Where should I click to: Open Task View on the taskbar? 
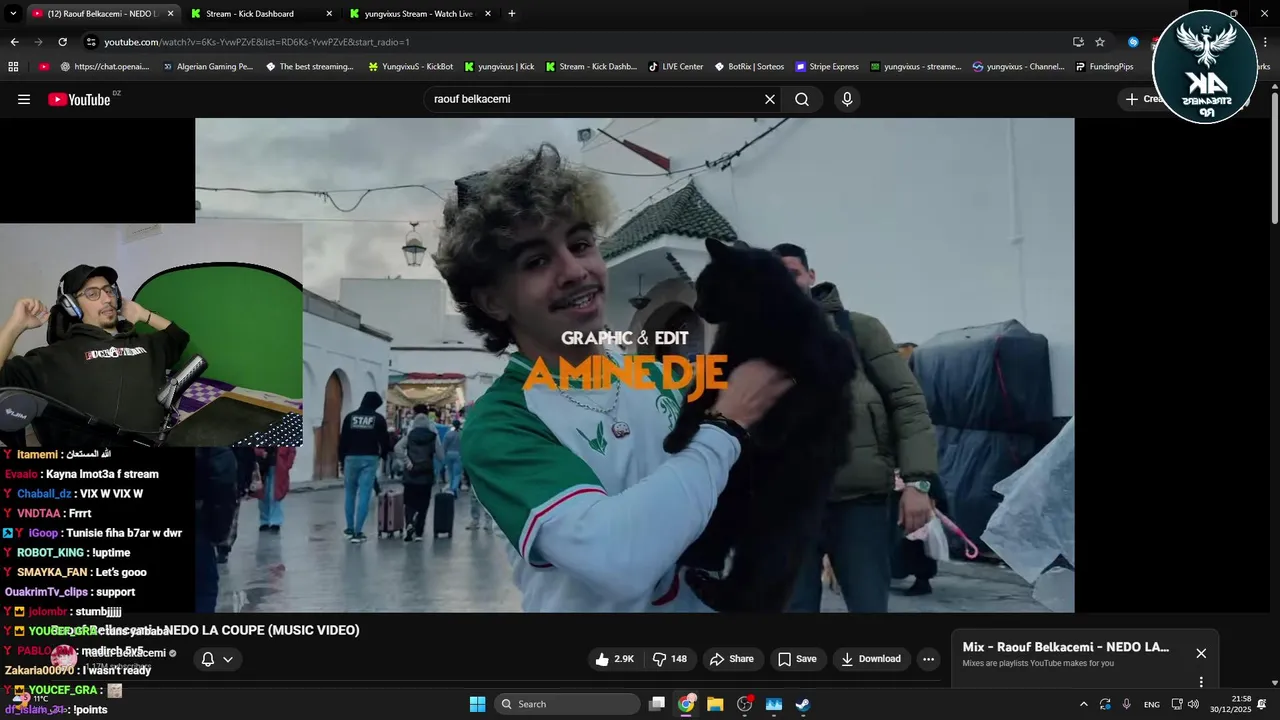click(x=657, y=704)
